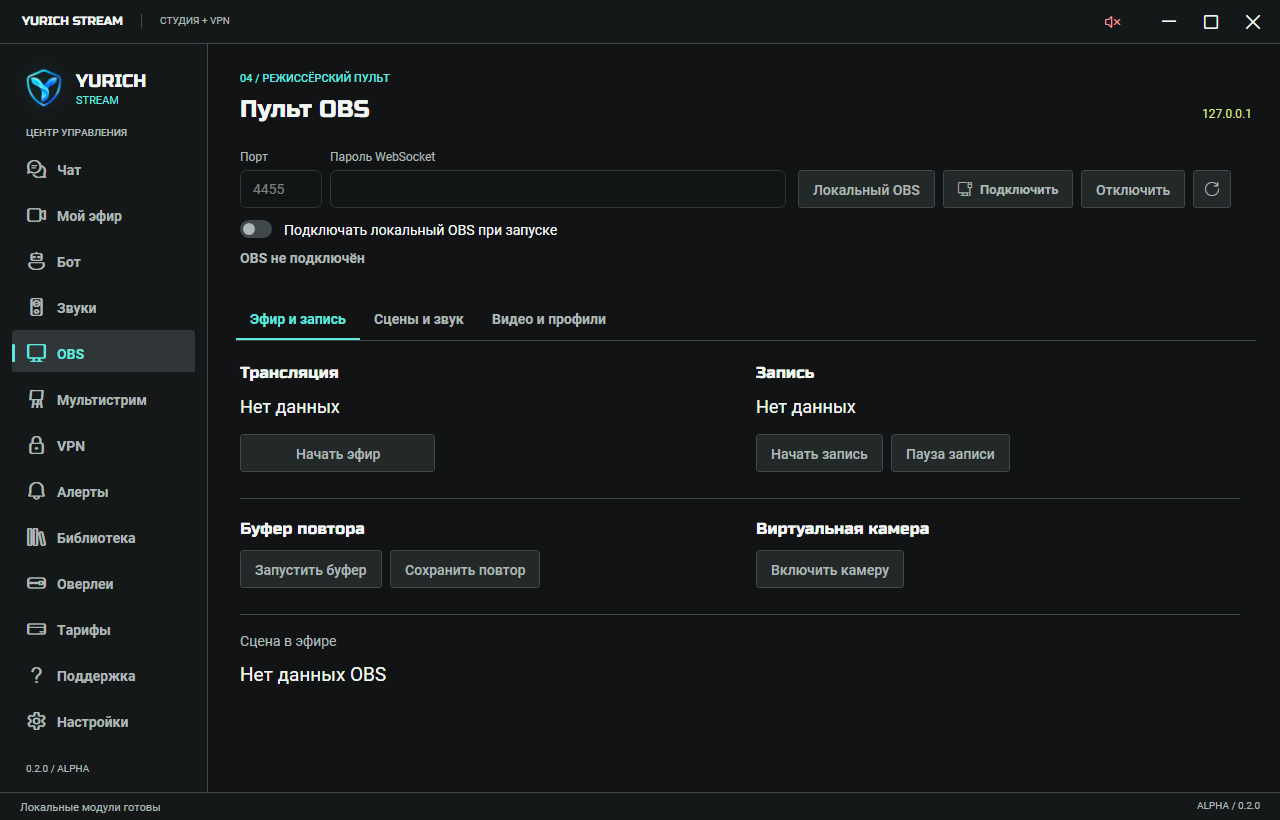Click the Tariffs card icon
This screenshot has width=1280, height=820.
point(37,630)
